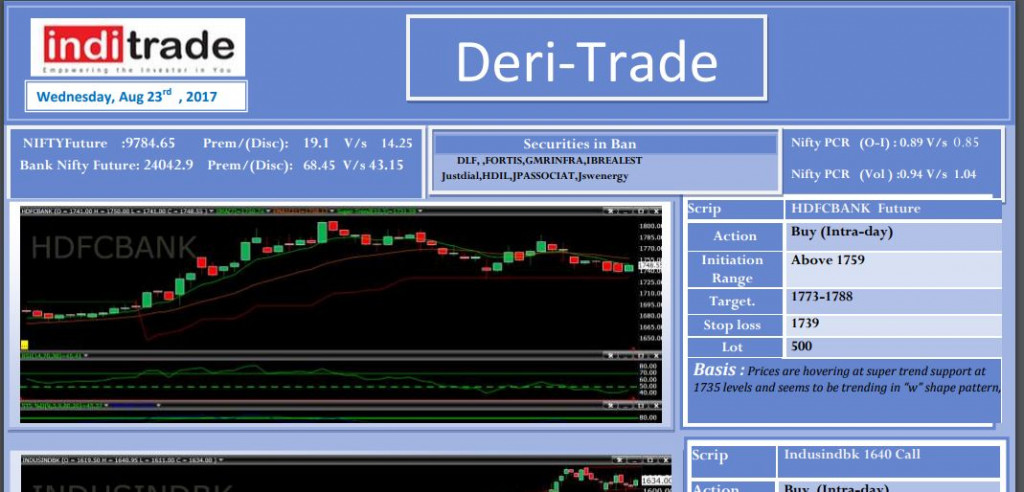
Task: Click the HDFCBANK chart OHLC header text
Action: pyautogui.click(x=115, y=211)
